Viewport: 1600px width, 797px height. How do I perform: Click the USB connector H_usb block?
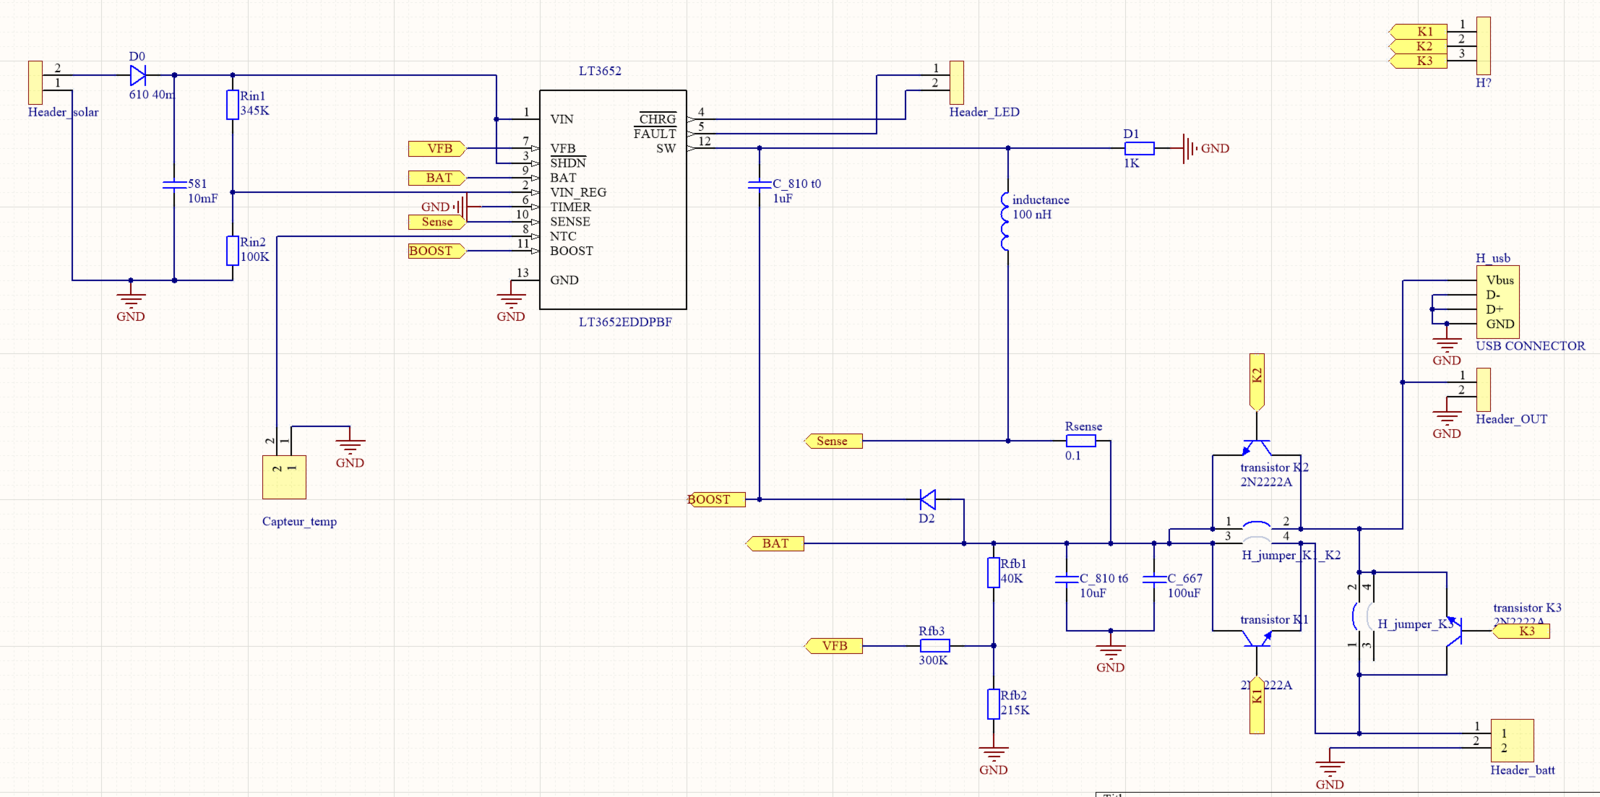click(1497, 301)
